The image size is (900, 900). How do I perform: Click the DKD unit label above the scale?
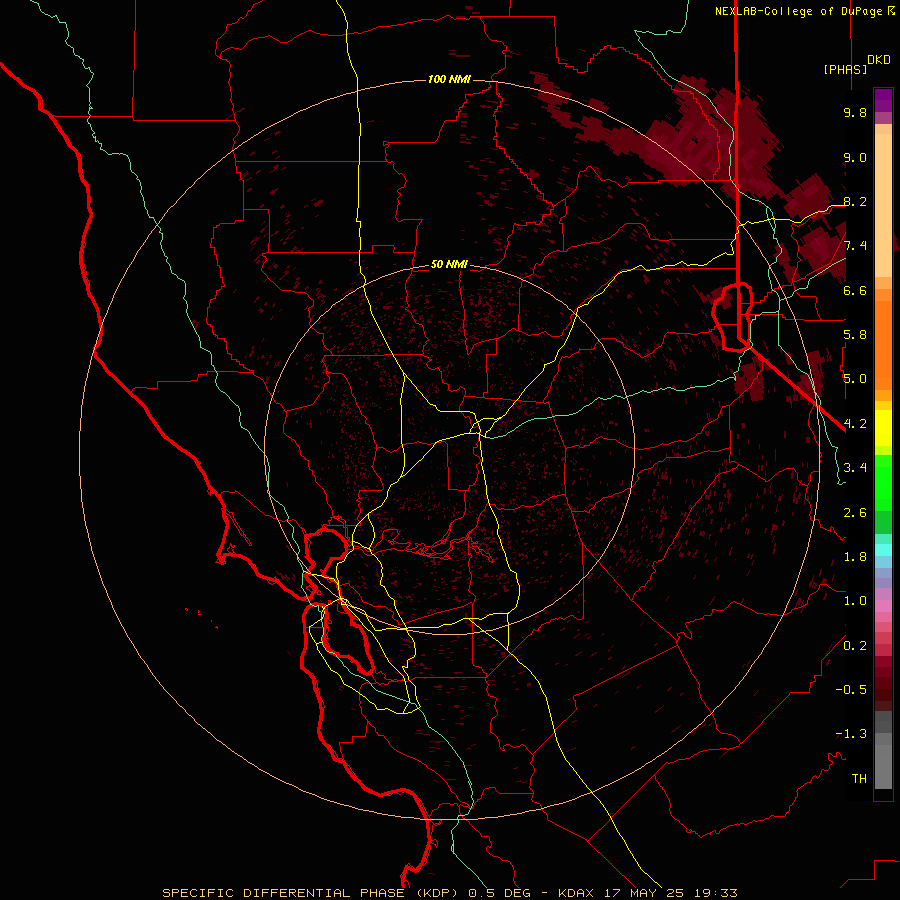879,60
